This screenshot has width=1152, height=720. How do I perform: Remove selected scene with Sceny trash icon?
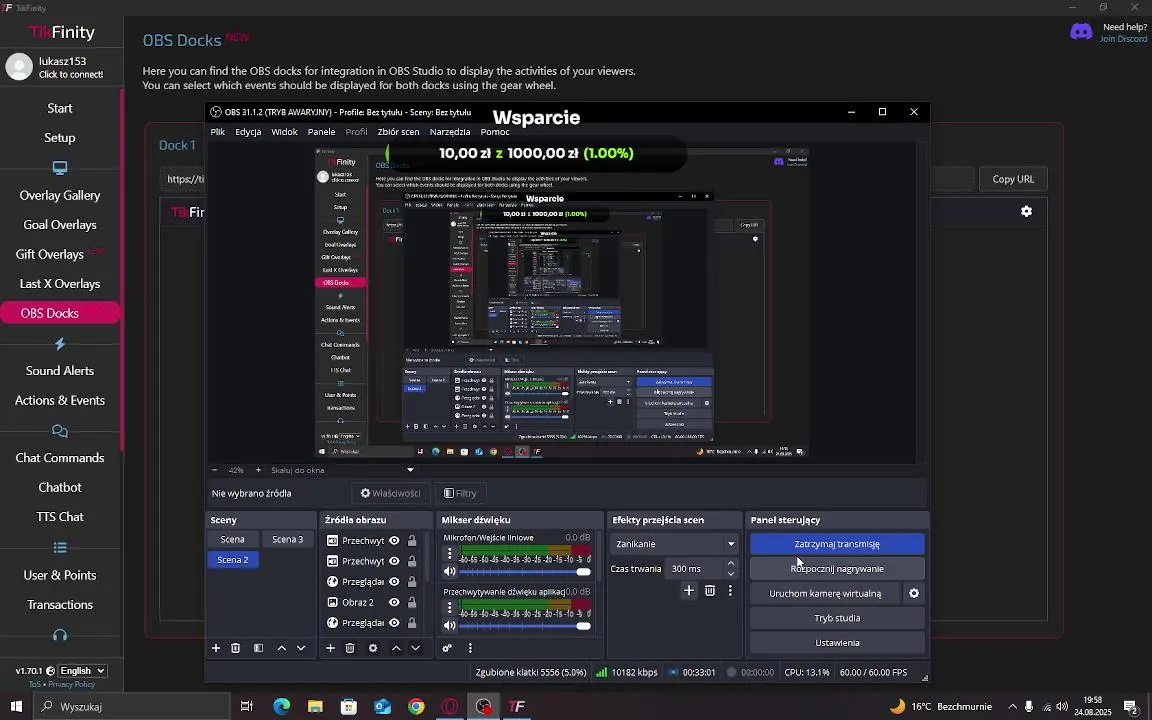[236, 648]
